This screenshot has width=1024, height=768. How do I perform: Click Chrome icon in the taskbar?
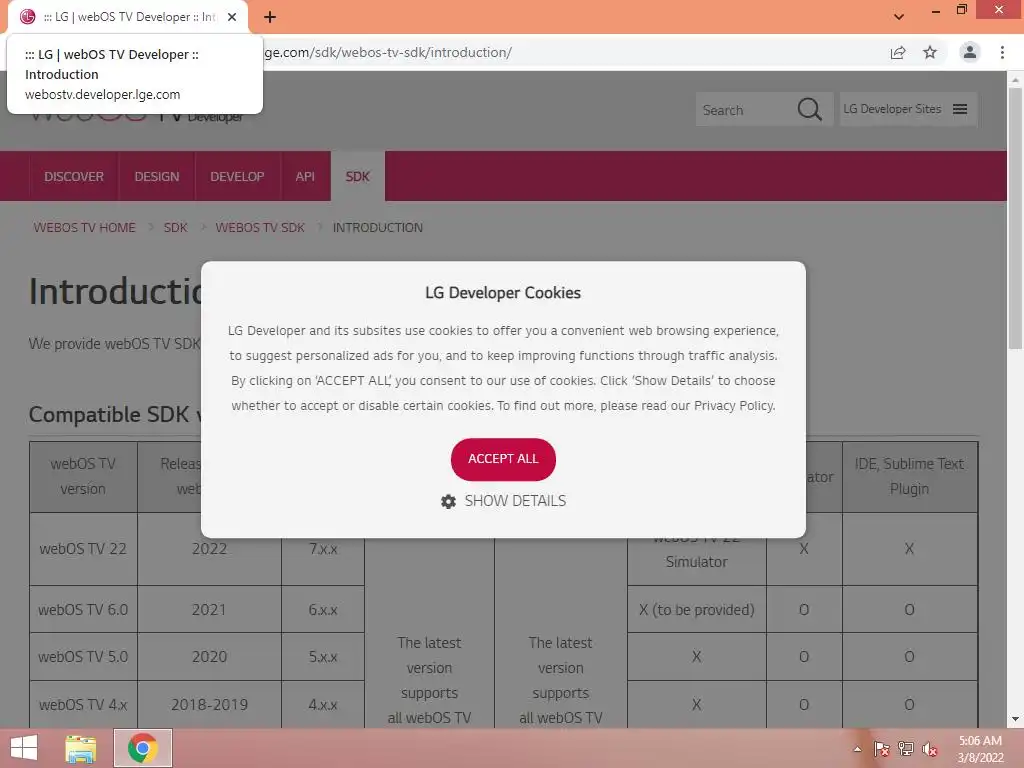(143, 748)
